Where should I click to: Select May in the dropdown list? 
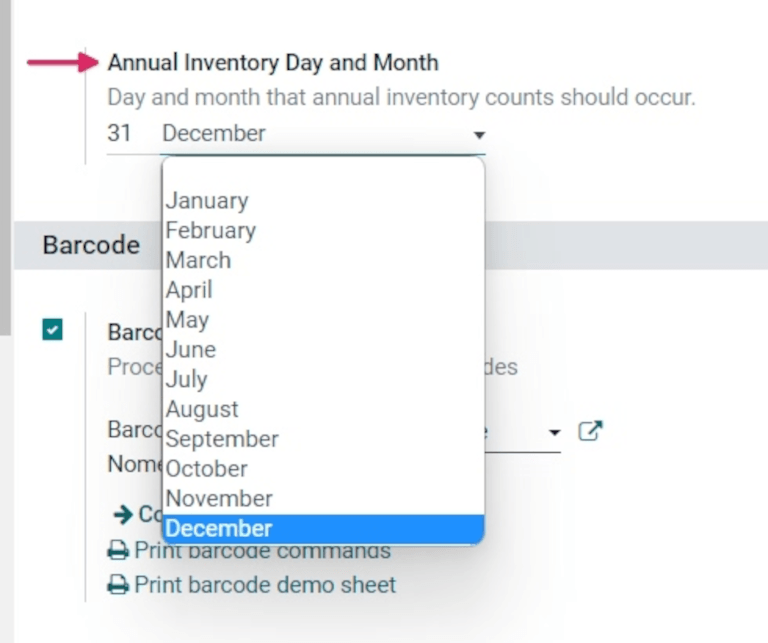pyautogui.click(x=187, y=320)
